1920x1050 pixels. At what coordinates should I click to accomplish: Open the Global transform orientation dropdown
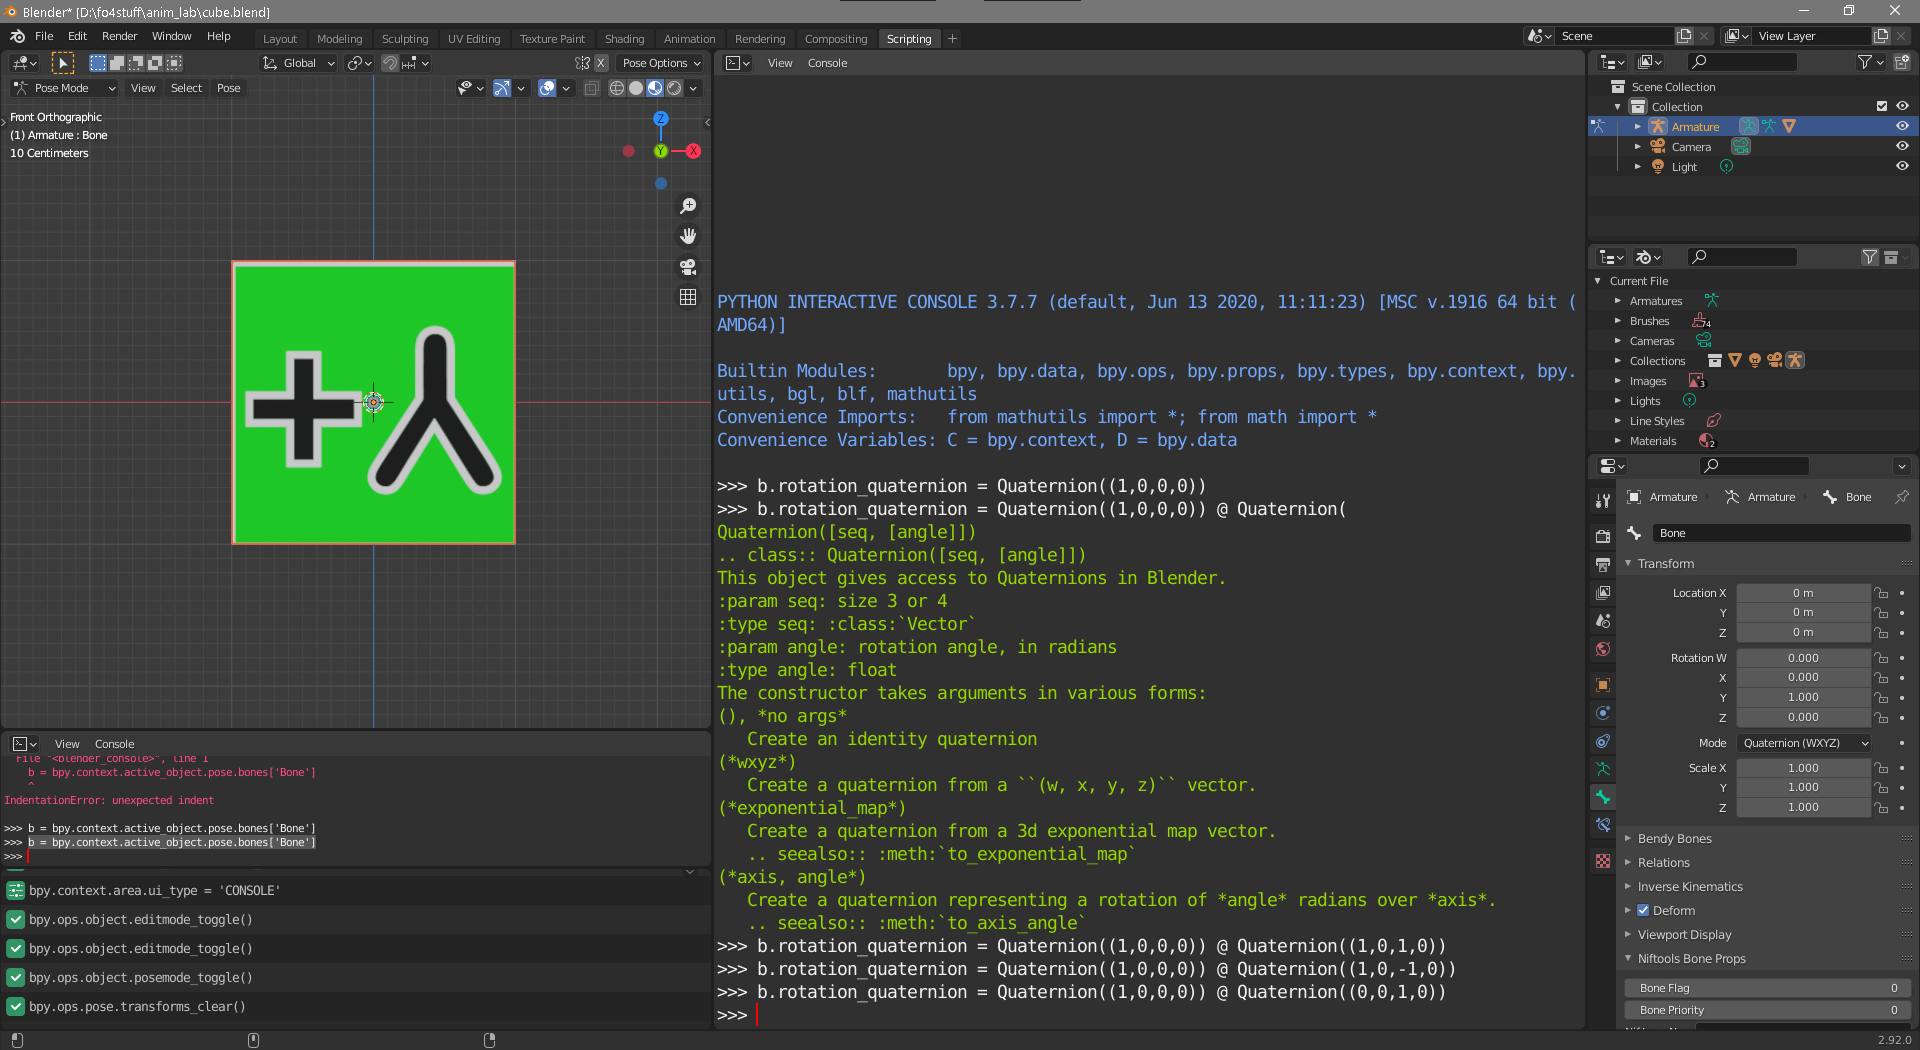[x=299, y=63]
